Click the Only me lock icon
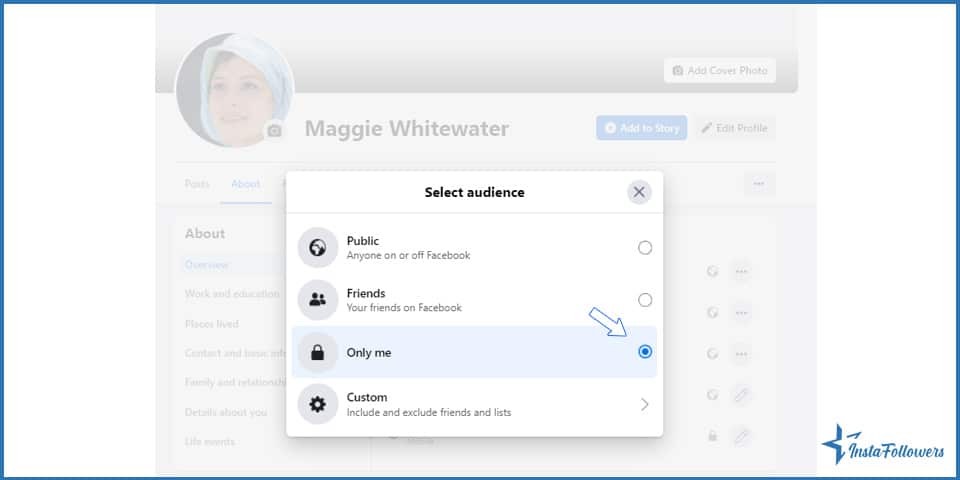This screenshot has width=960, height=480. (x=318, y=352)
